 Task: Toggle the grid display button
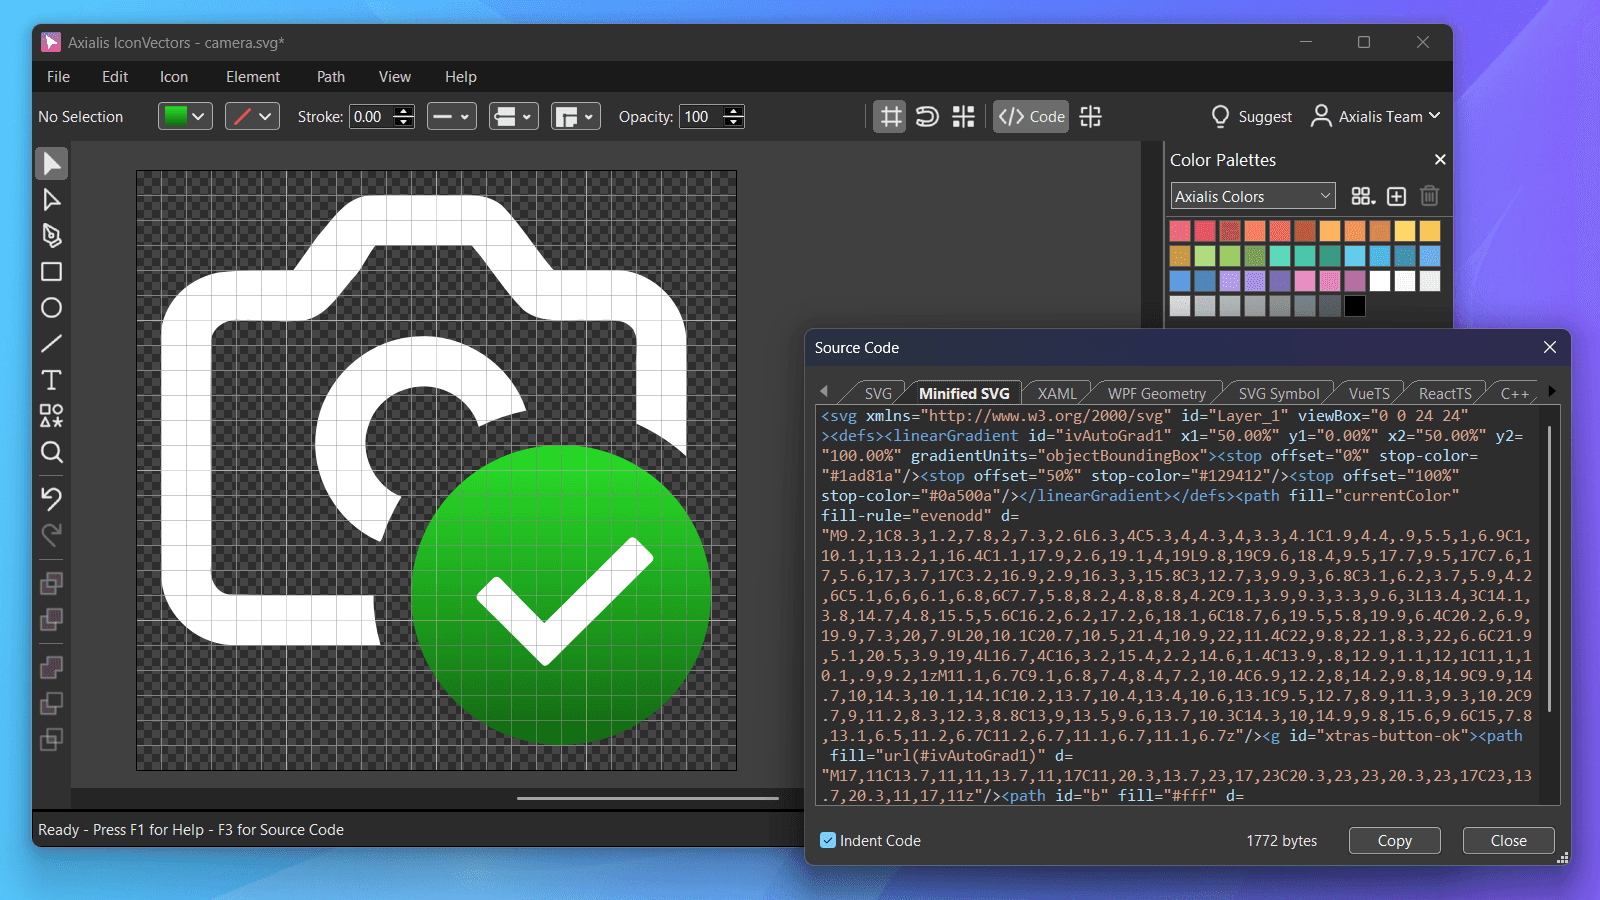tap(890, 117)
